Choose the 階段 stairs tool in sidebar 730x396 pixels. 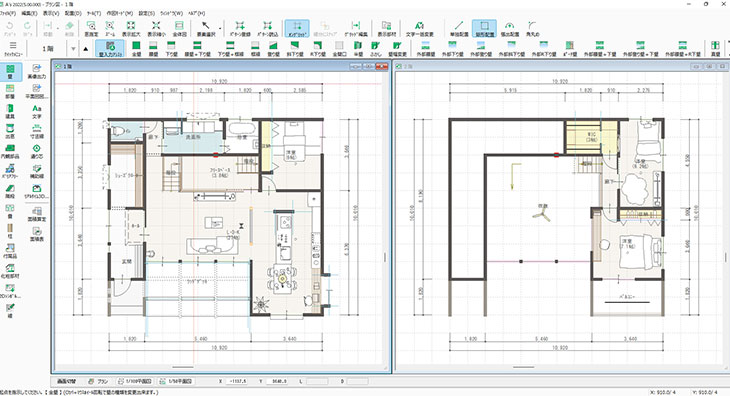click(x=10, y=191)
